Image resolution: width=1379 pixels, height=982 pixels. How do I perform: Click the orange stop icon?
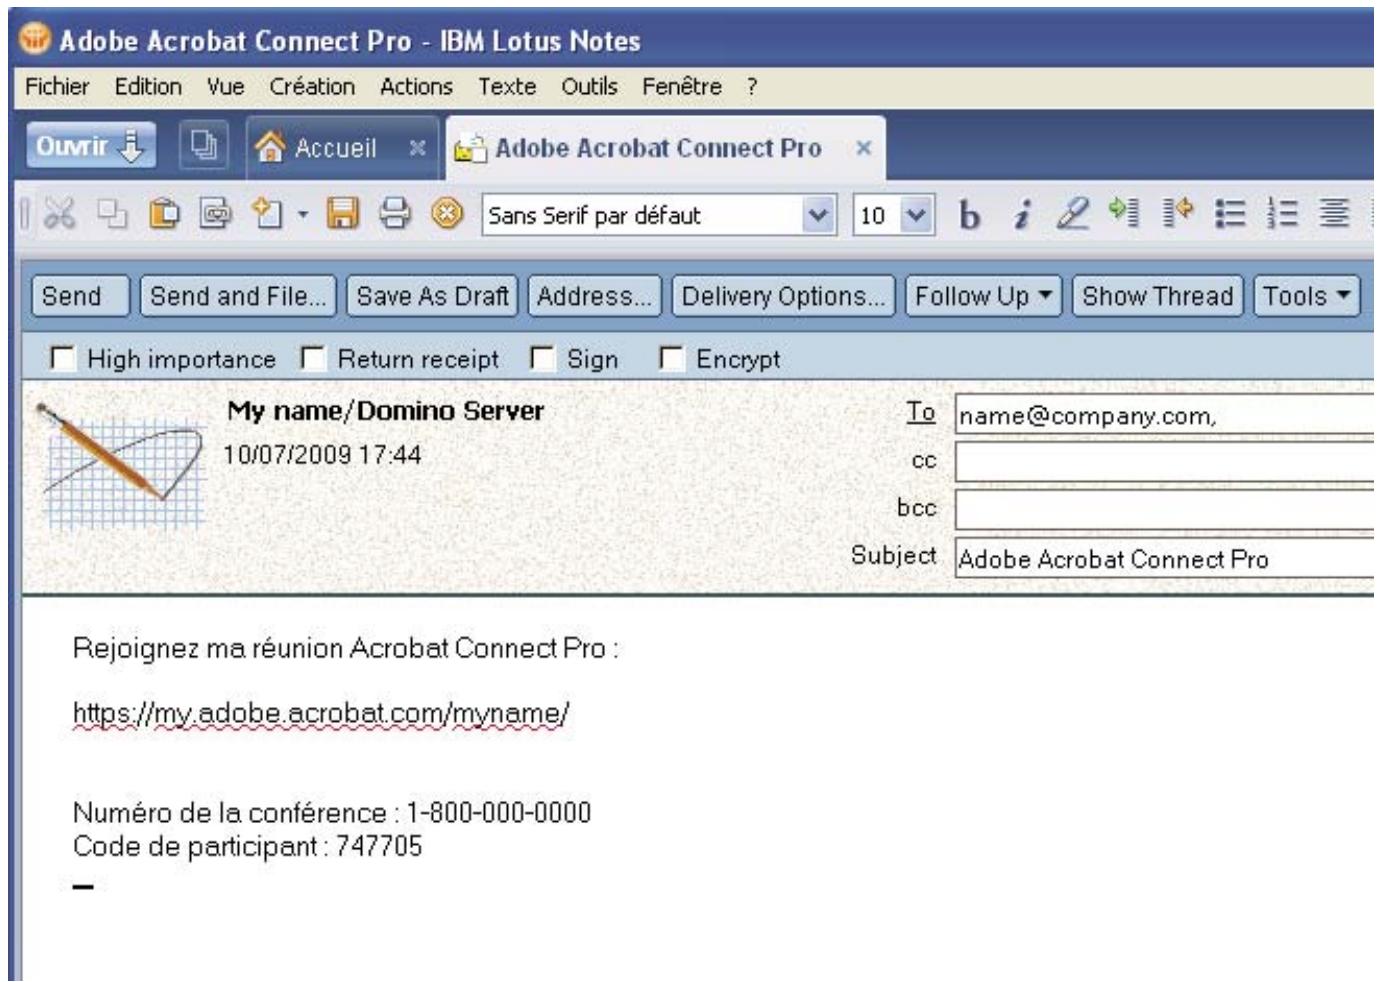(x=447, y=214)
